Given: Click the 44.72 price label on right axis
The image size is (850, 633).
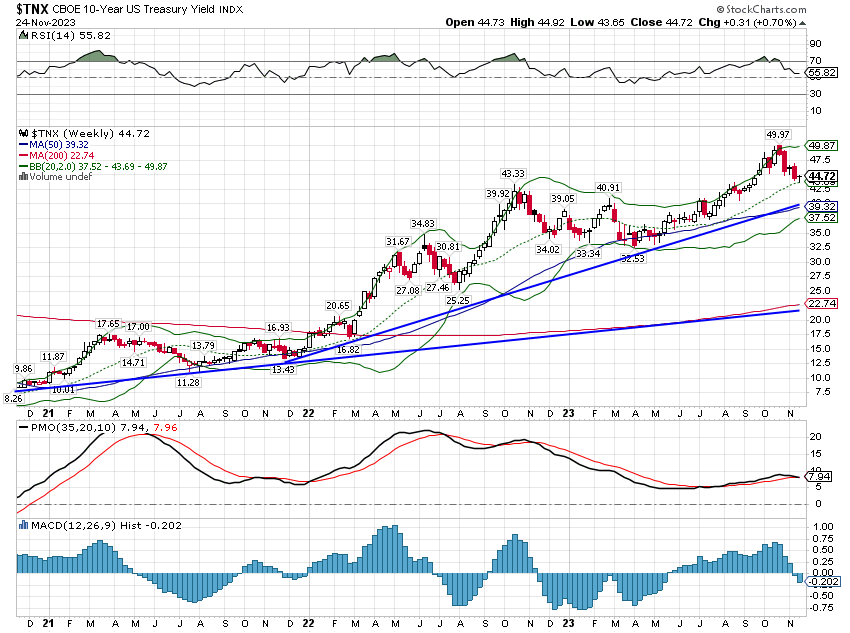Looking at the screenshot, I should (824, 175).
